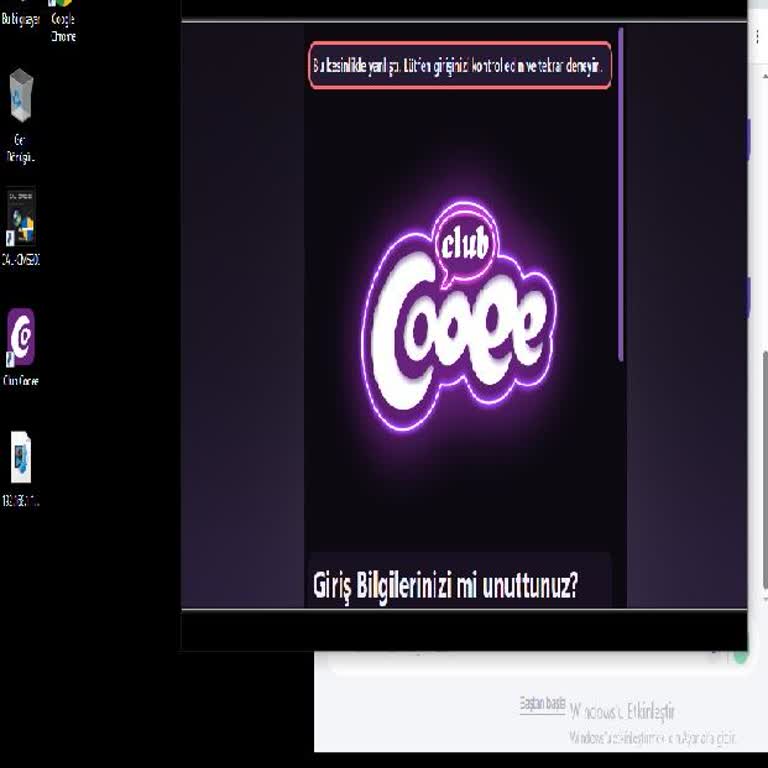Viewport: 768px width, 768px height.
Task: Click the gray vertical scrollbar of the background window
Action: (x=765, y=470)
